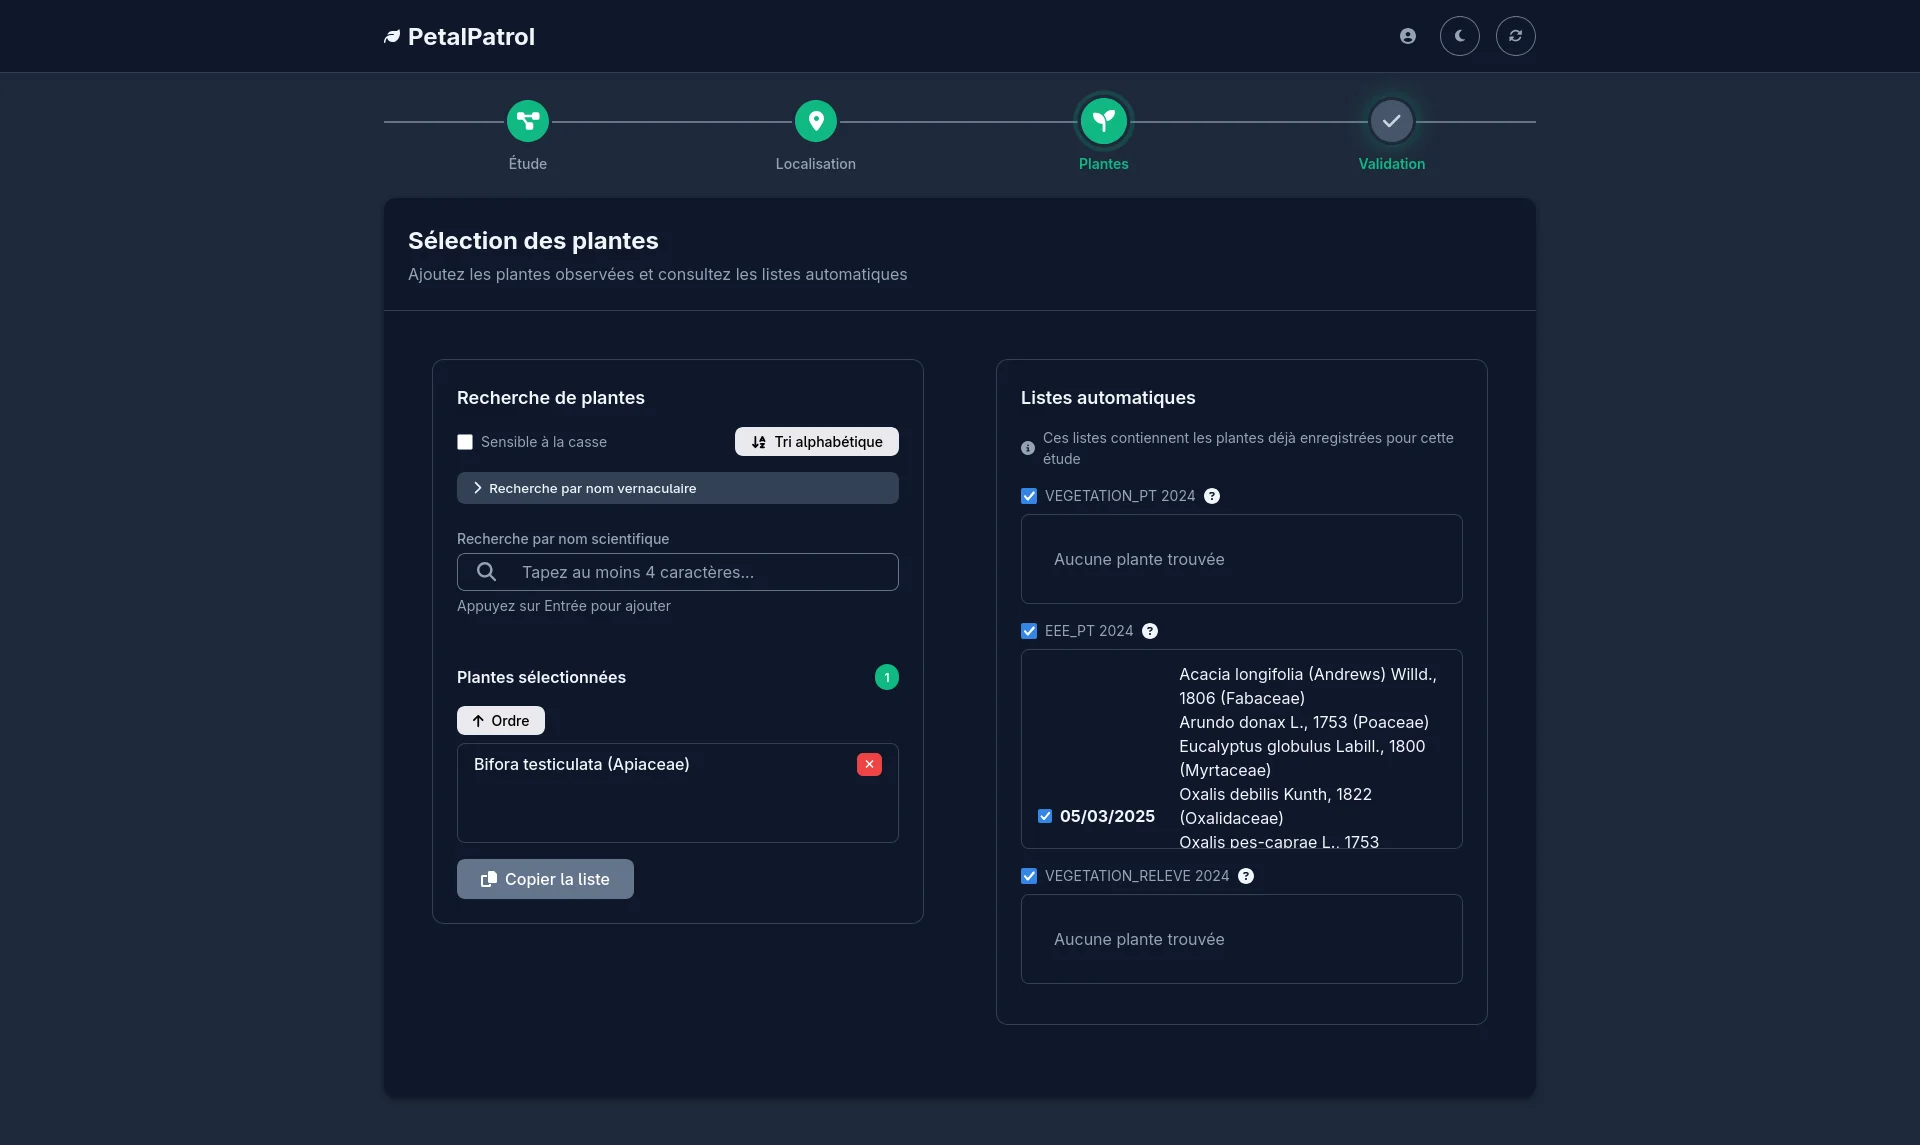Open help icon for VEGETATION_PT 2024

point(1212,496)
